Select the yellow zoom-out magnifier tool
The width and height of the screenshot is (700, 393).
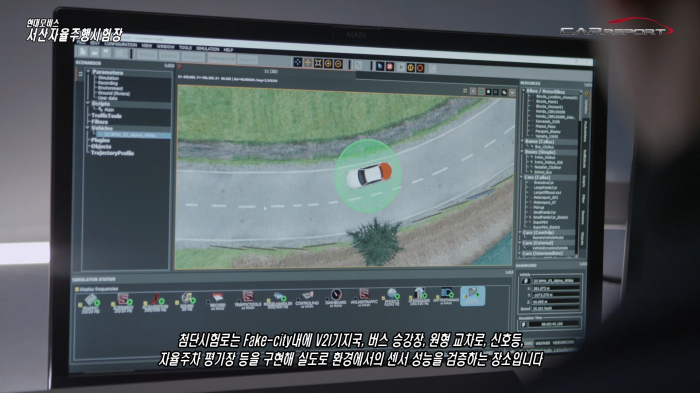tap(338, 64)
